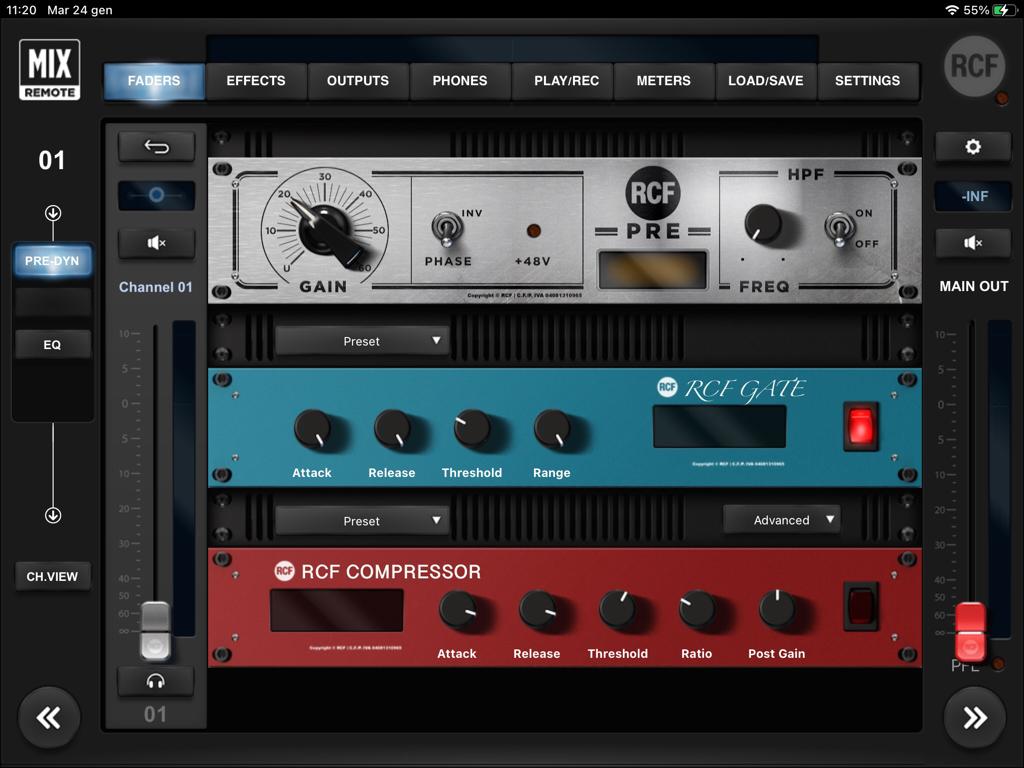The width and height of the screenshot is (1024, 768).
Task: Click the gate Threshold knob
Action: click(473, 430)
